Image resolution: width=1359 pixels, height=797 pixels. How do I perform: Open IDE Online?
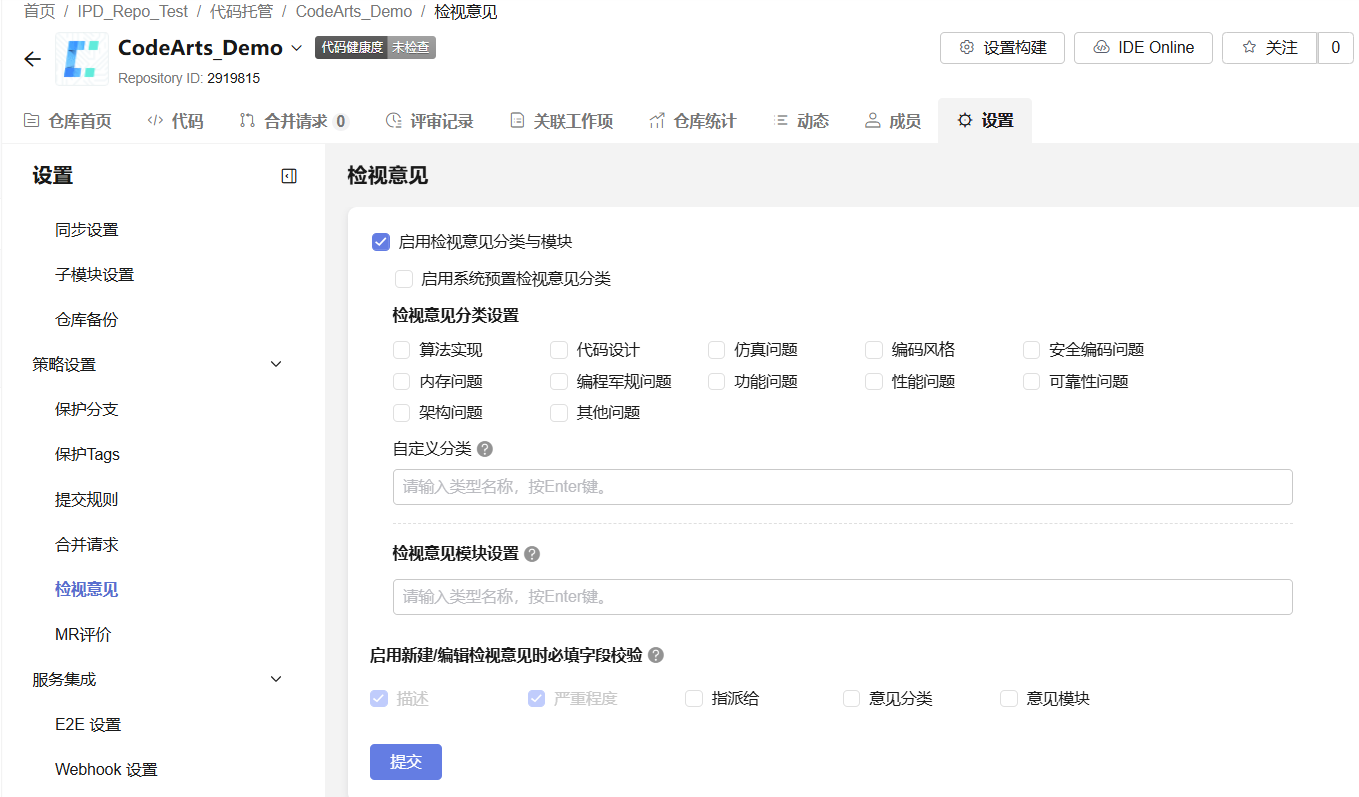[1143, 48]
